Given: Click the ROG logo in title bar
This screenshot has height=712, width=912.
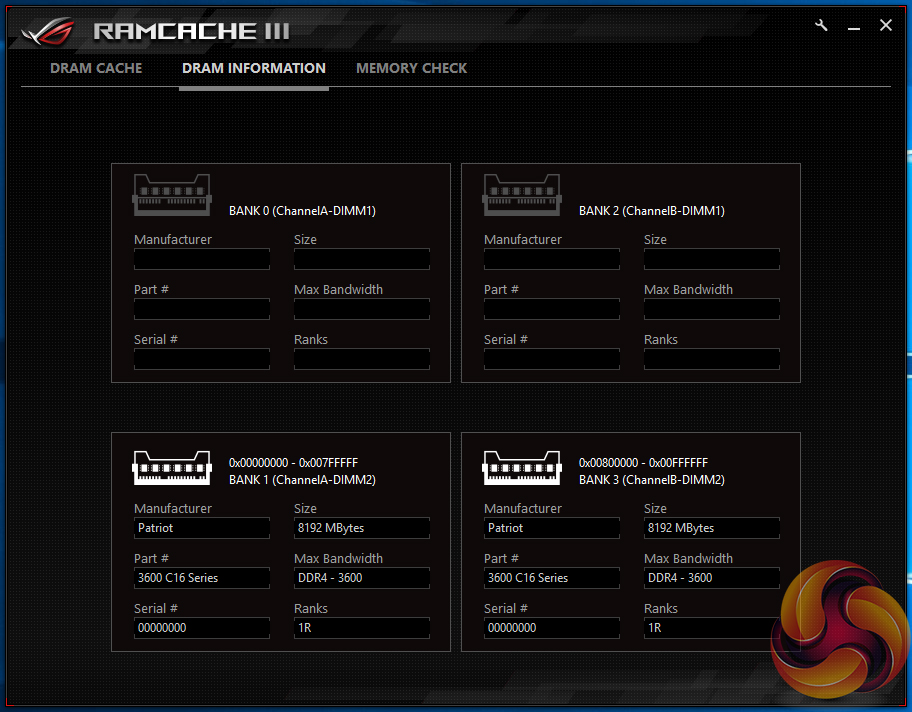Looking at the screenshot, I should pyautogui.click(x=48, y=31).
